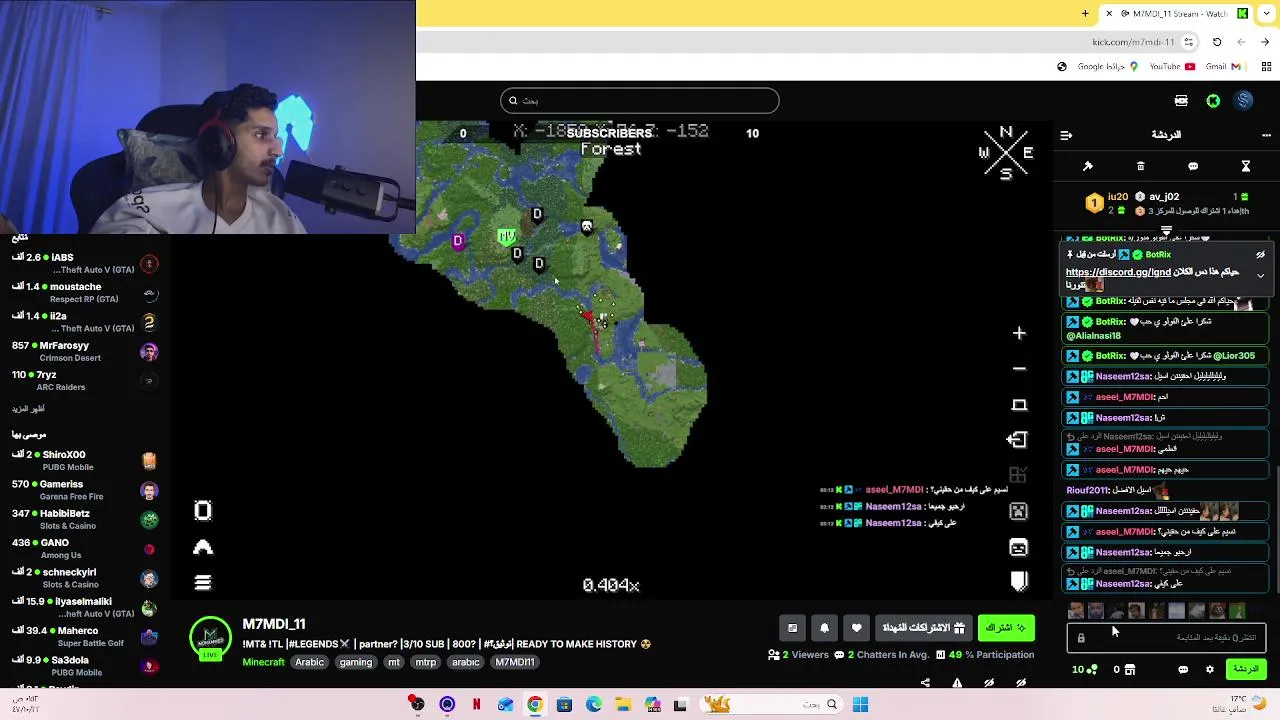Select the Arabic tag
The image size is (1280, 720).
[x=309, y=662]
